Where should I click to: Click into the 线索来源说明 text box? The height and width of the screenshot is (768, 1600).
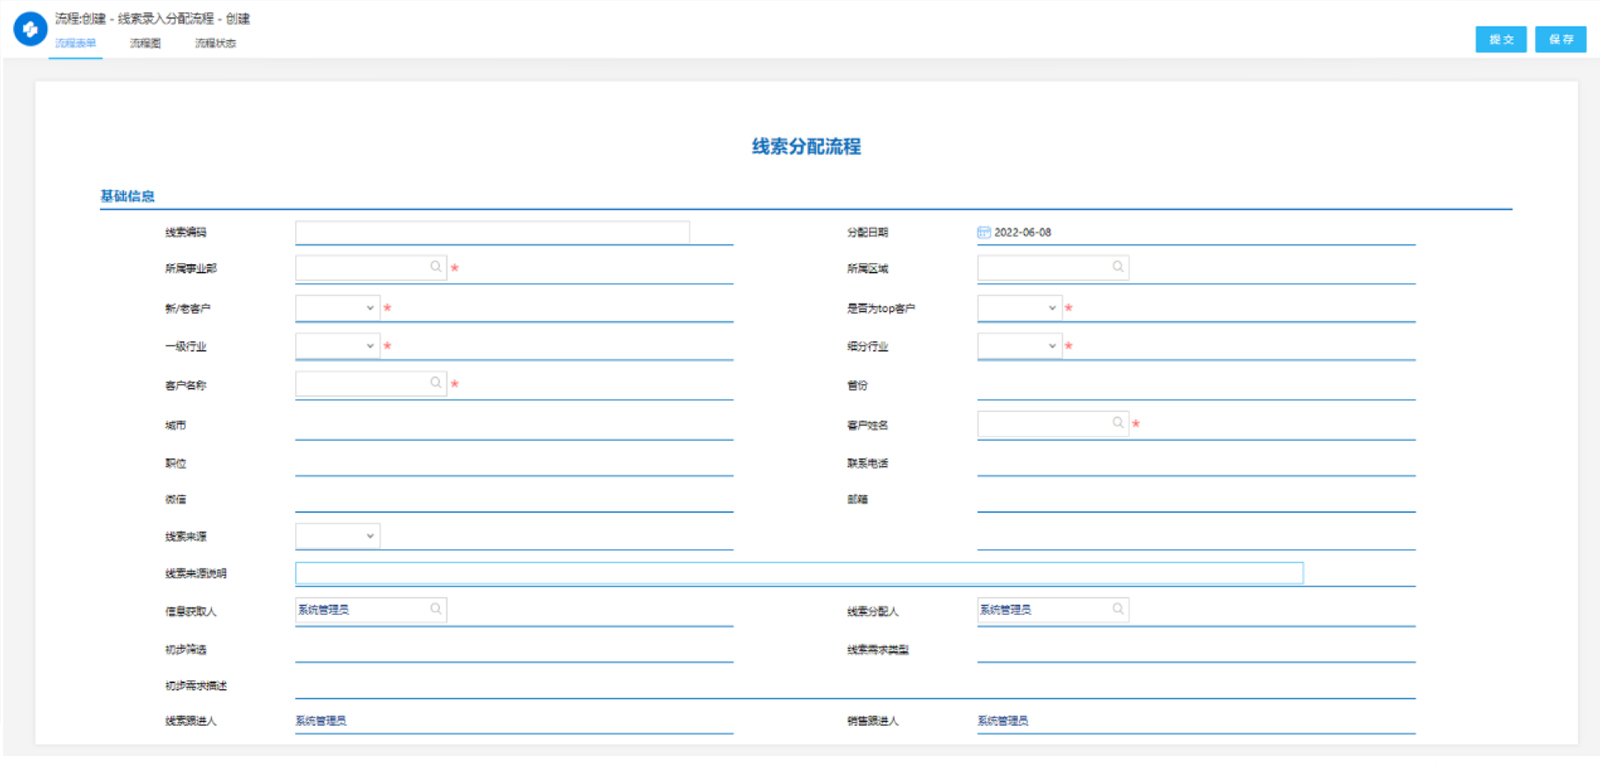pos(799,573)
